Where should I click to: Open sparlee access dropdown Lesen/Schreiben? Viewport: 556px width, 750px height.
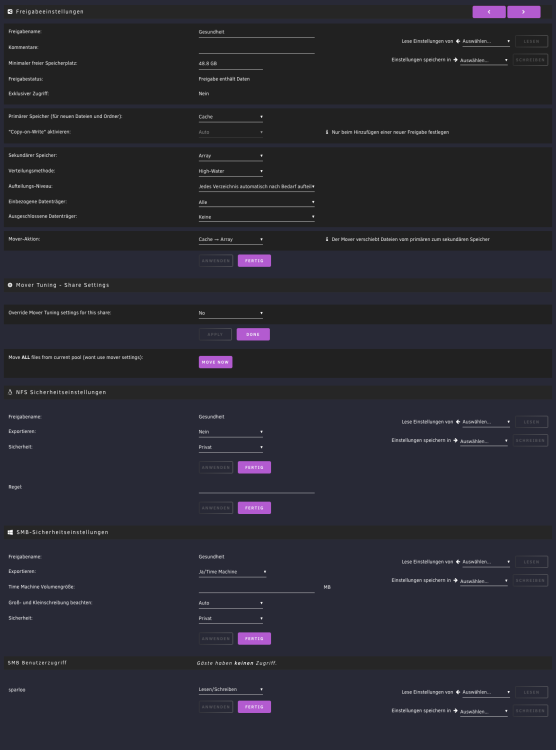231,690
